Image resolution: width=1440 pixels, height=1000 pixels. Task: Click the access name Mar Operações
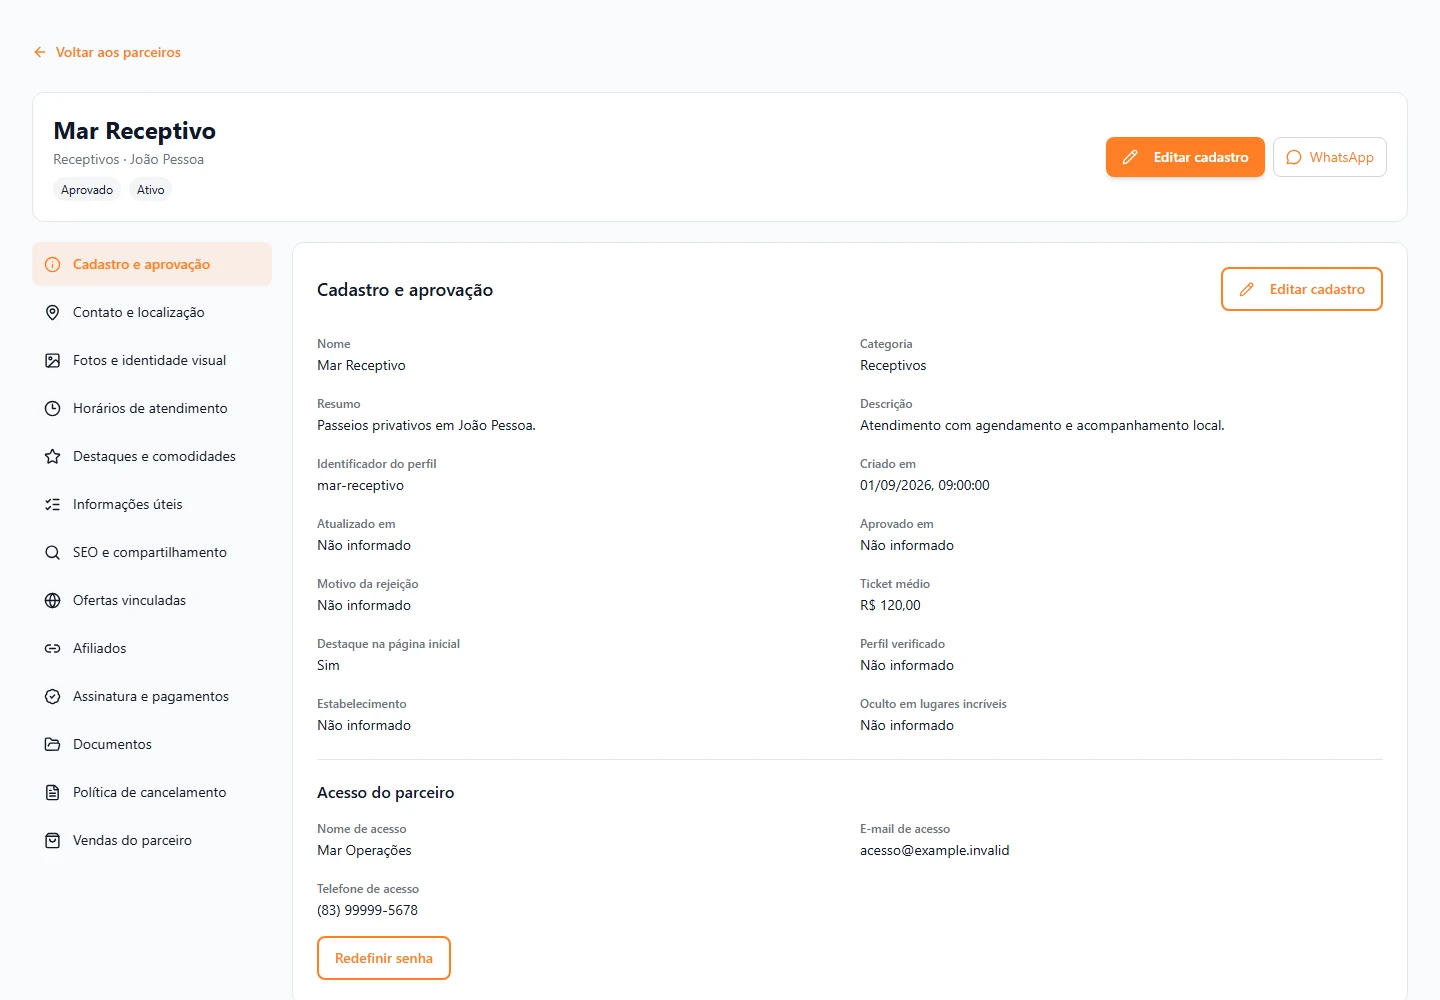tap(365, 851)
